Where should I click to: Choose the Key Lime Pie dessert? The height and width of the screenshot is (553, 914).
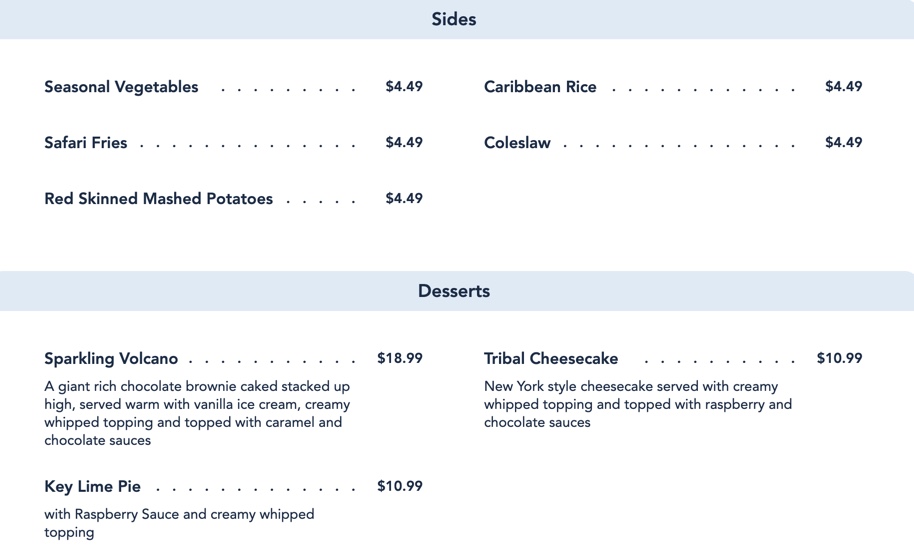(92, 487)
